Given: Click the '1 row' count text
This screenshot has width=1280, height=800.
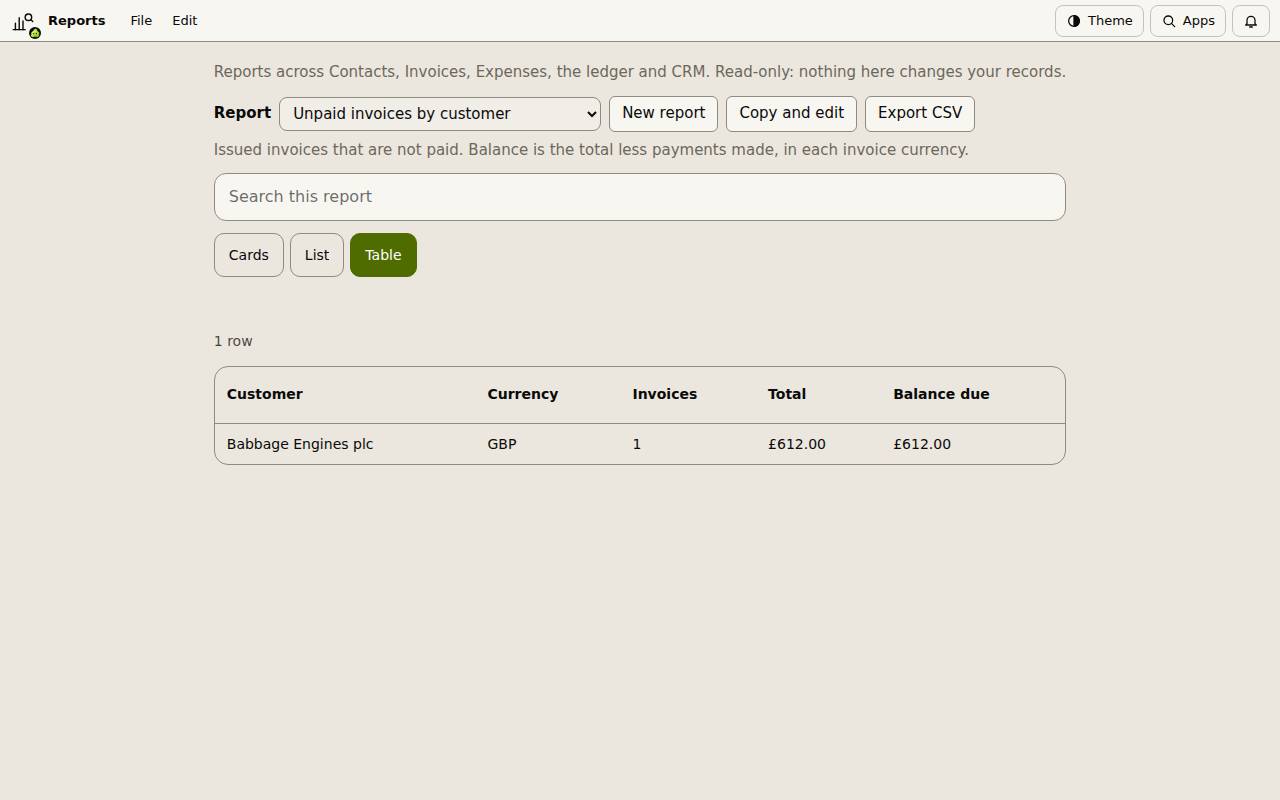Looking at the screenshot, I should (x=233, y=341).
